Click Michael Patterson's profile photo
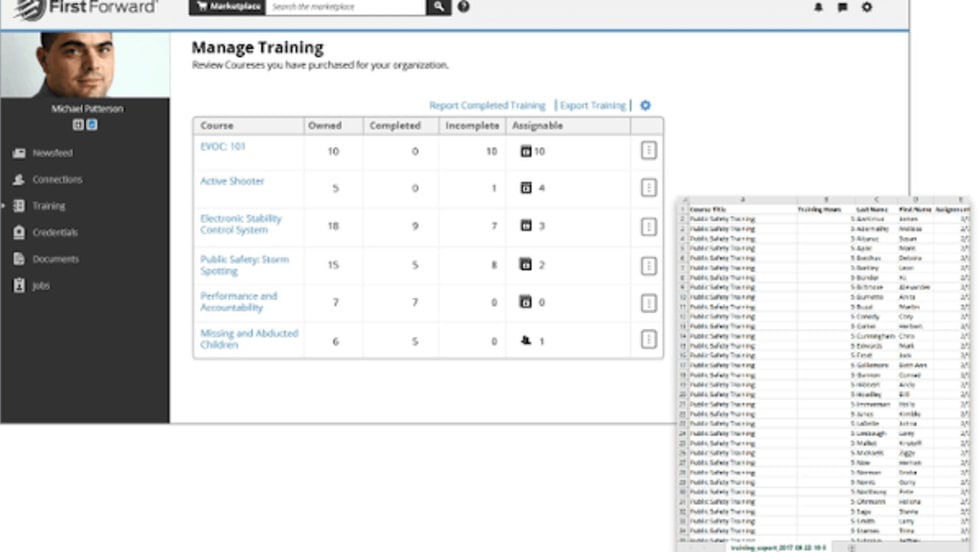980x552 pixels. (84, 64)
